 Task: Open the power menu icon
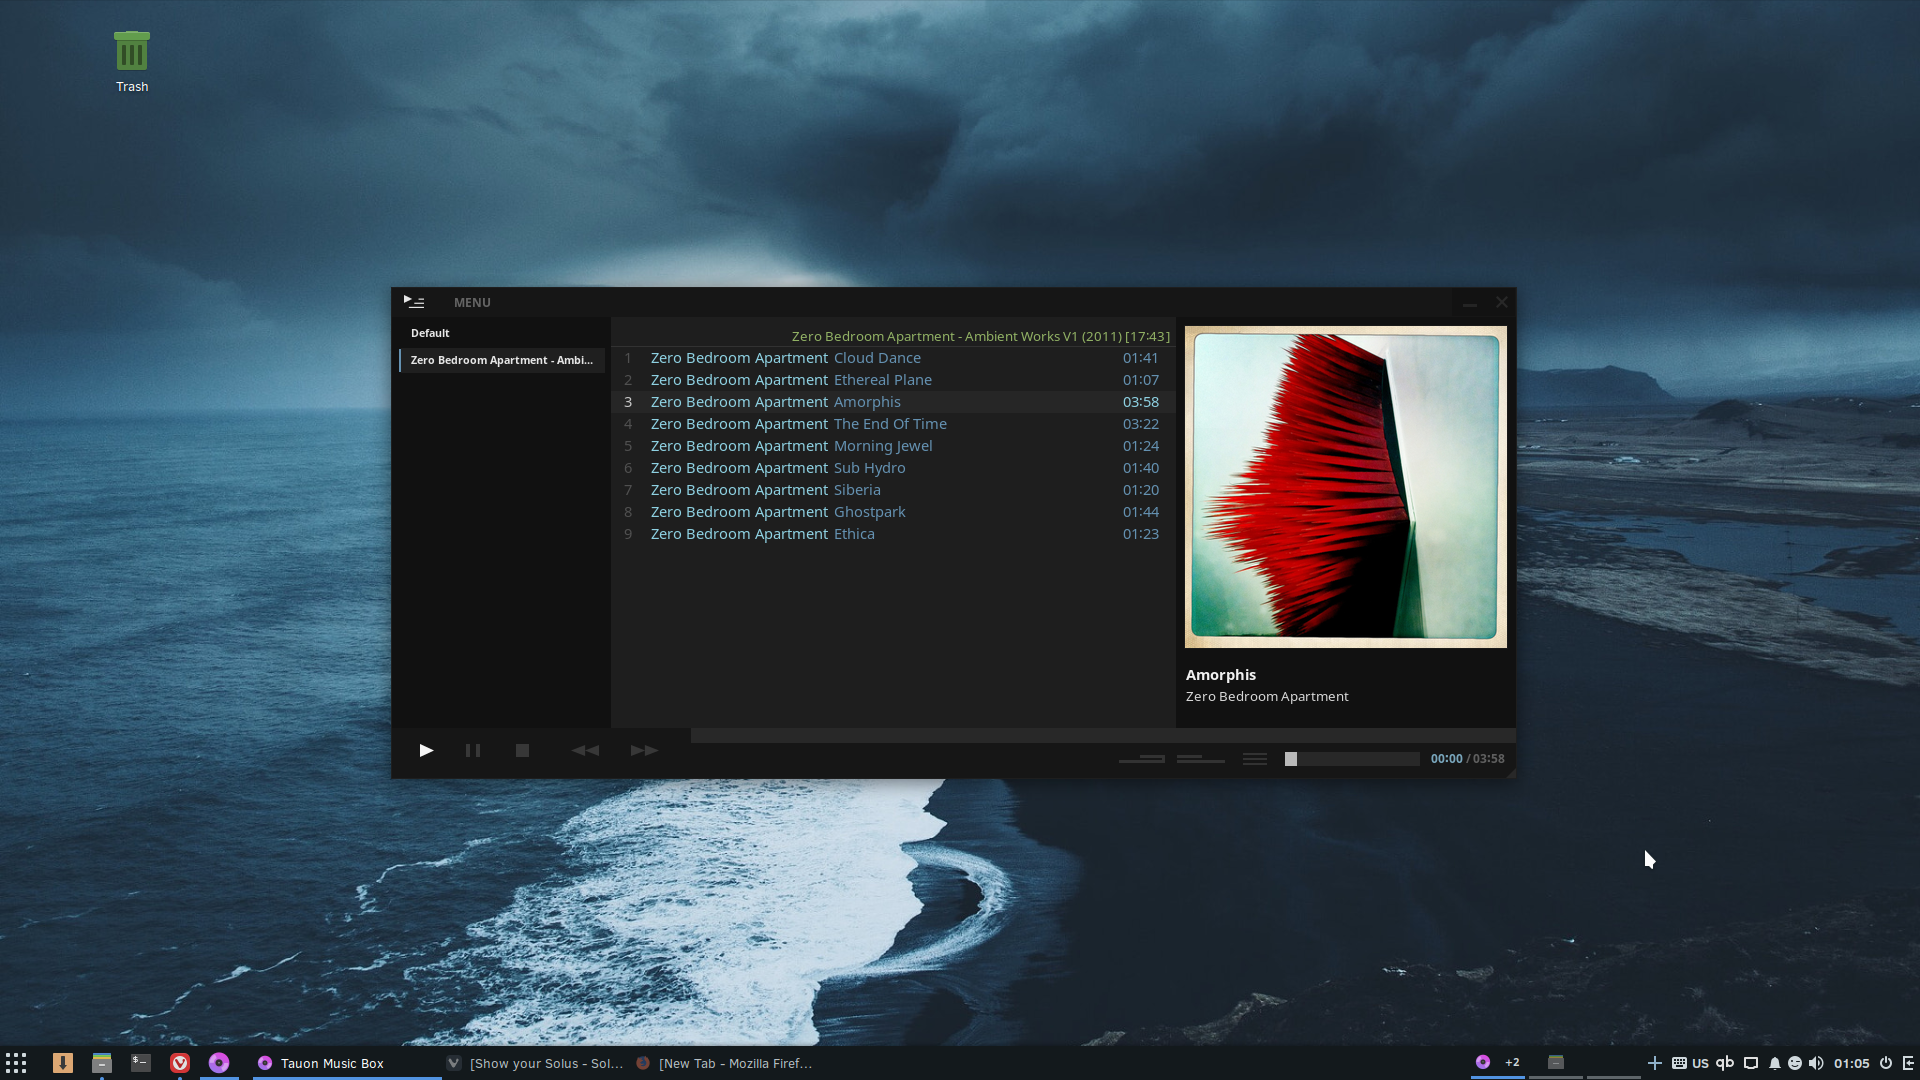point(1886,1063)
